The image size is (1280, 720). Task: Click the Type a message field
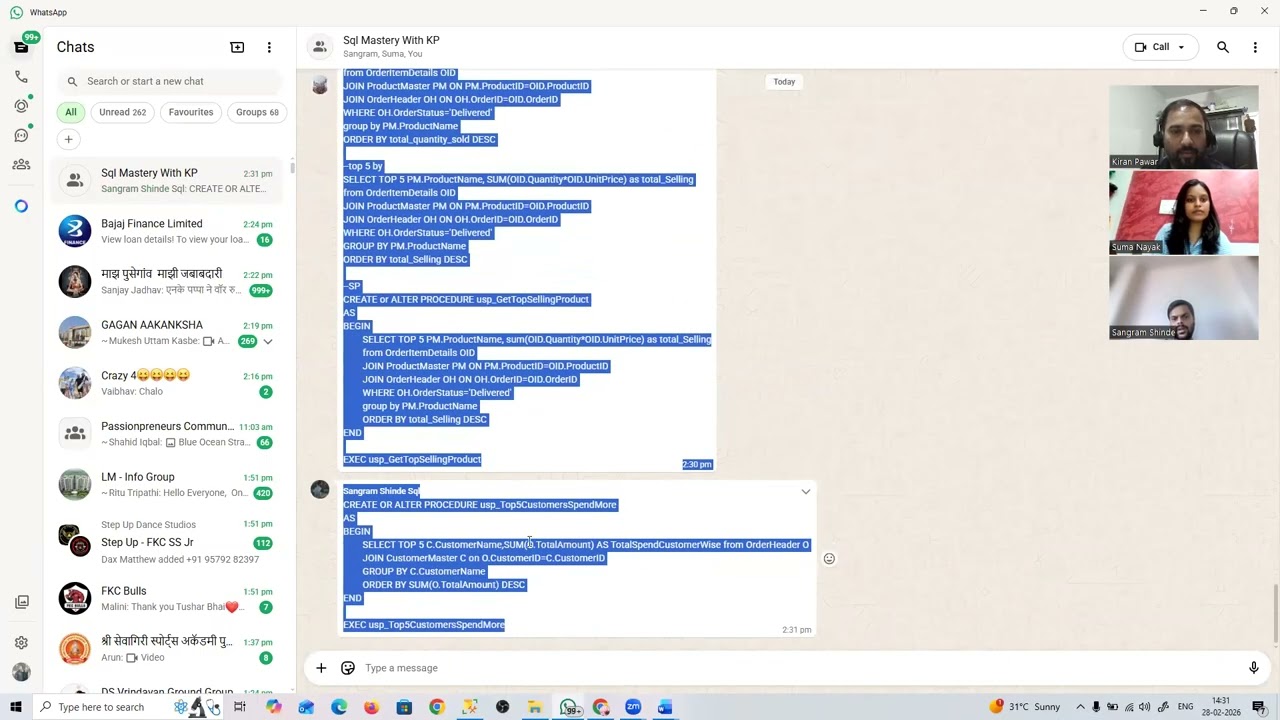[800, 668]
